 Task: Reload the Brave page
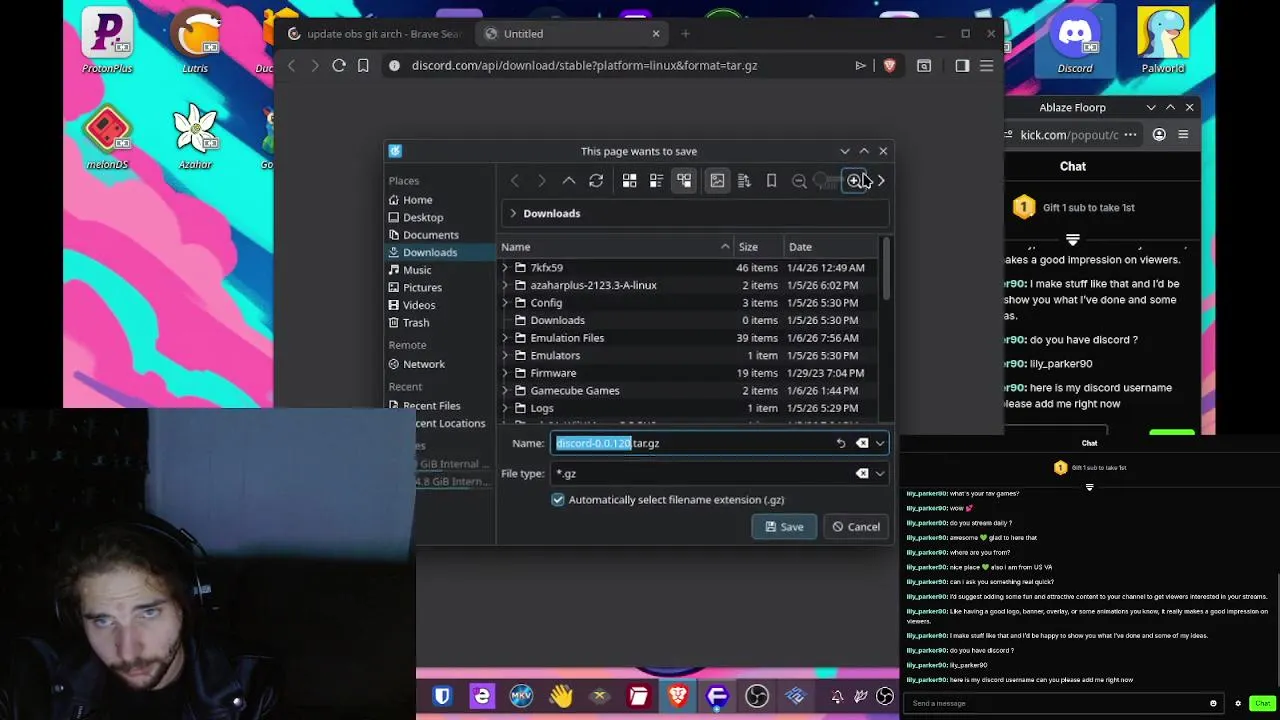pyautogui.click(x=339, y=66)
